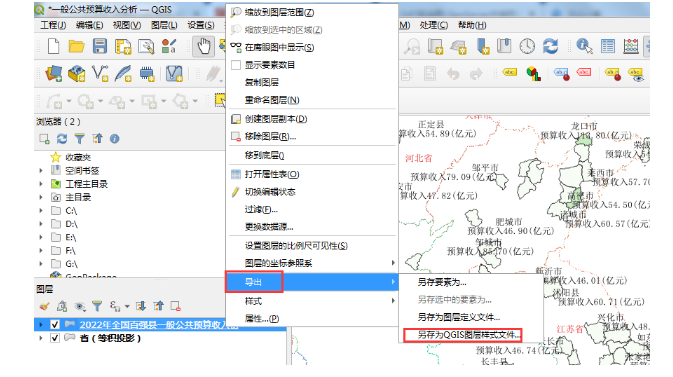Expand the D:\ drive node
673x377 pixels.
(x=41, y=224)
